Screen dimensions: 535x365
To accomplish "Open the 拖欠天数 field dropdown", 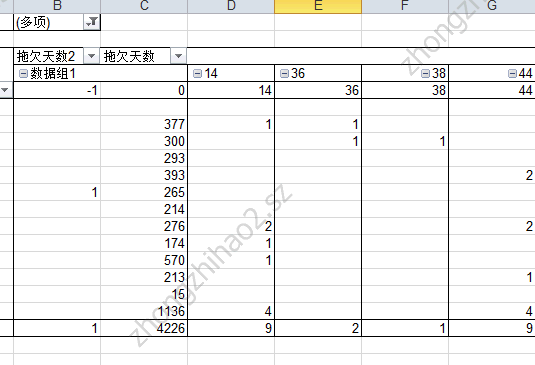I will pyautogui.click(x=178, y=56).
